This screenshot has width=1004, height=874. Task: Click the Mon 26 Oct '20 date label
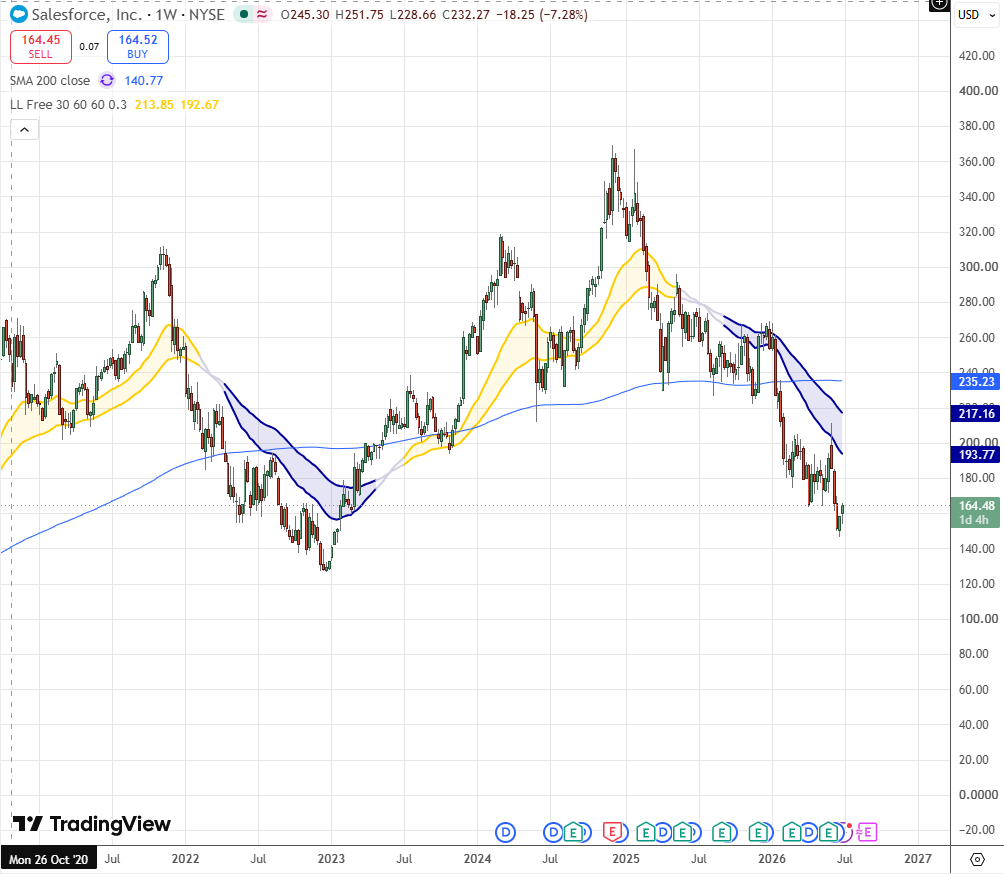pos(49,859)
